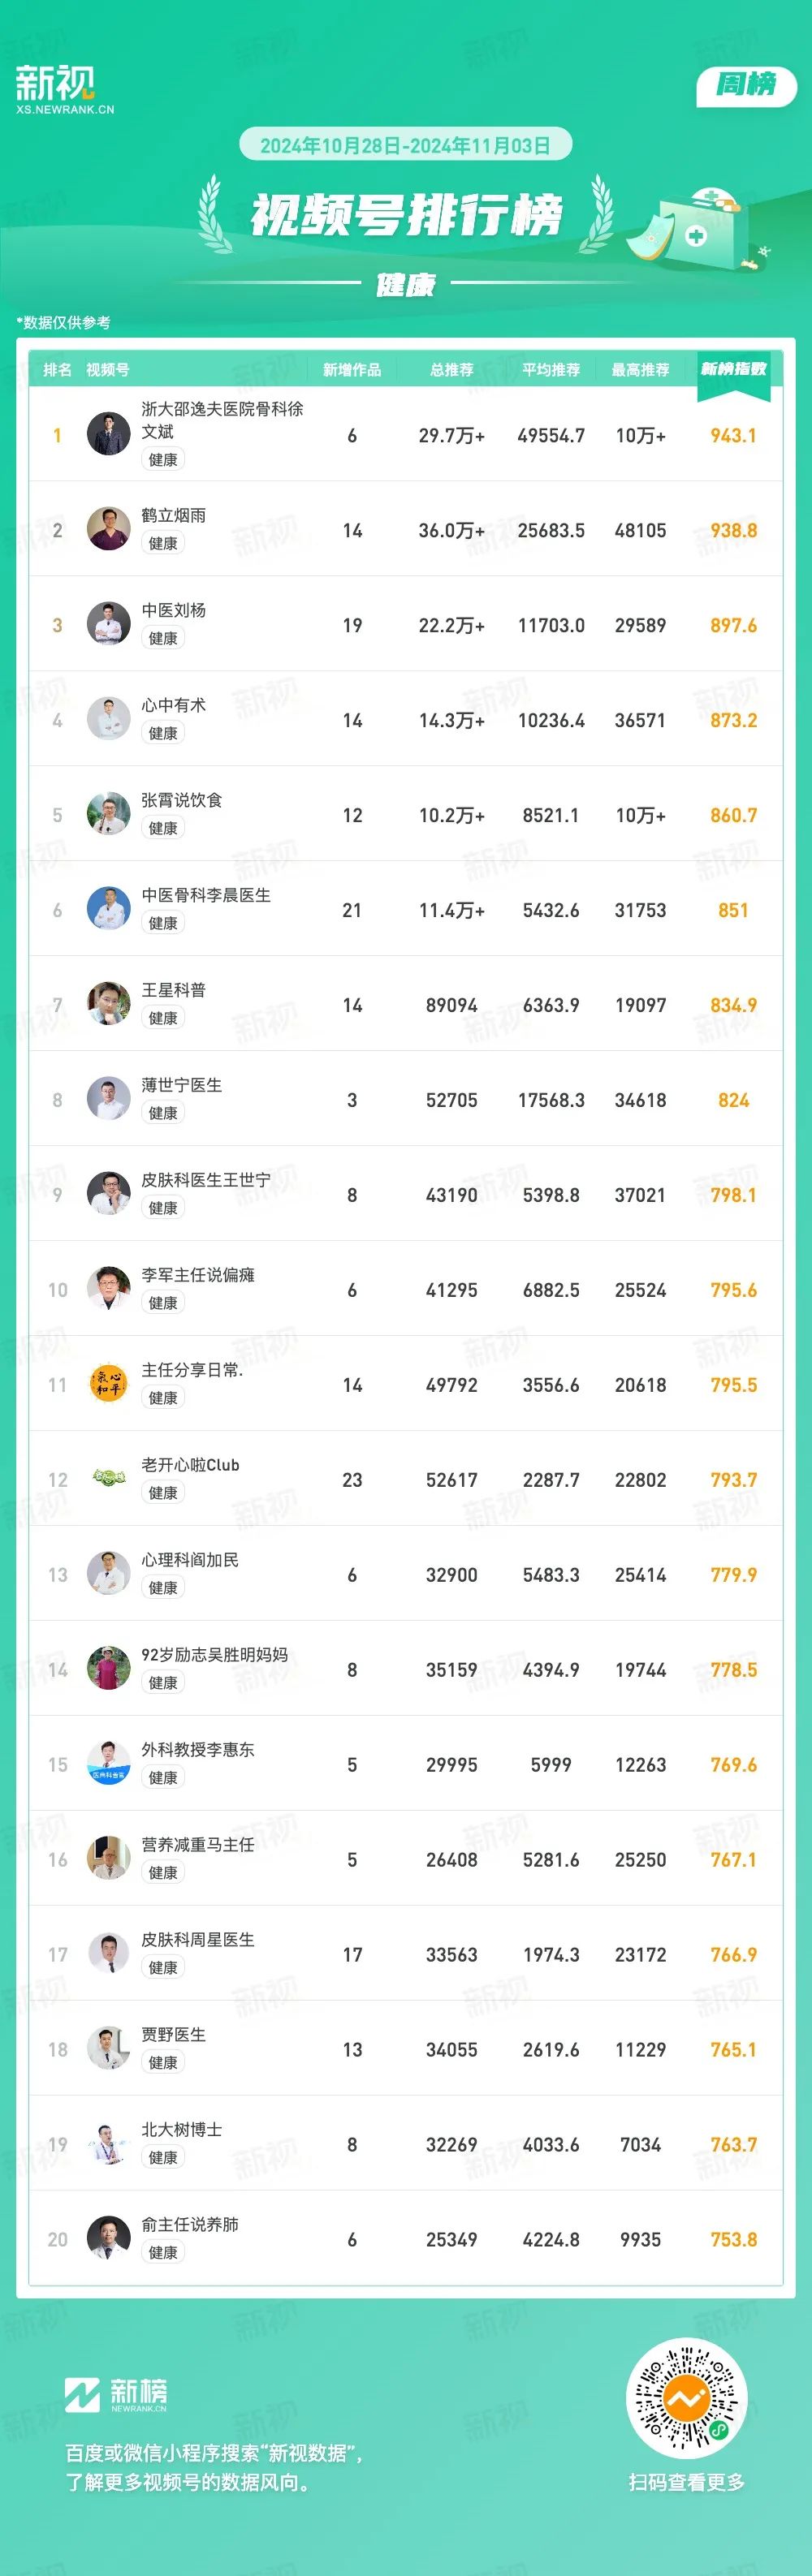This screenshot has width=812, height=2576.
Task: Click the 新榜 logo in footer
Action: pos(116,2395)
